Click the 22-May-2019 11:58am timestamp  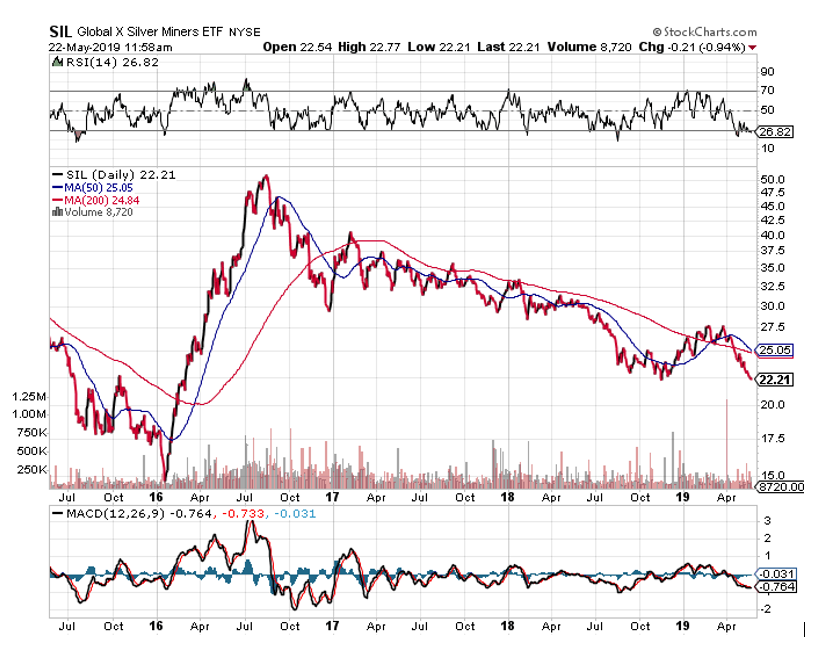coord(110,47)
